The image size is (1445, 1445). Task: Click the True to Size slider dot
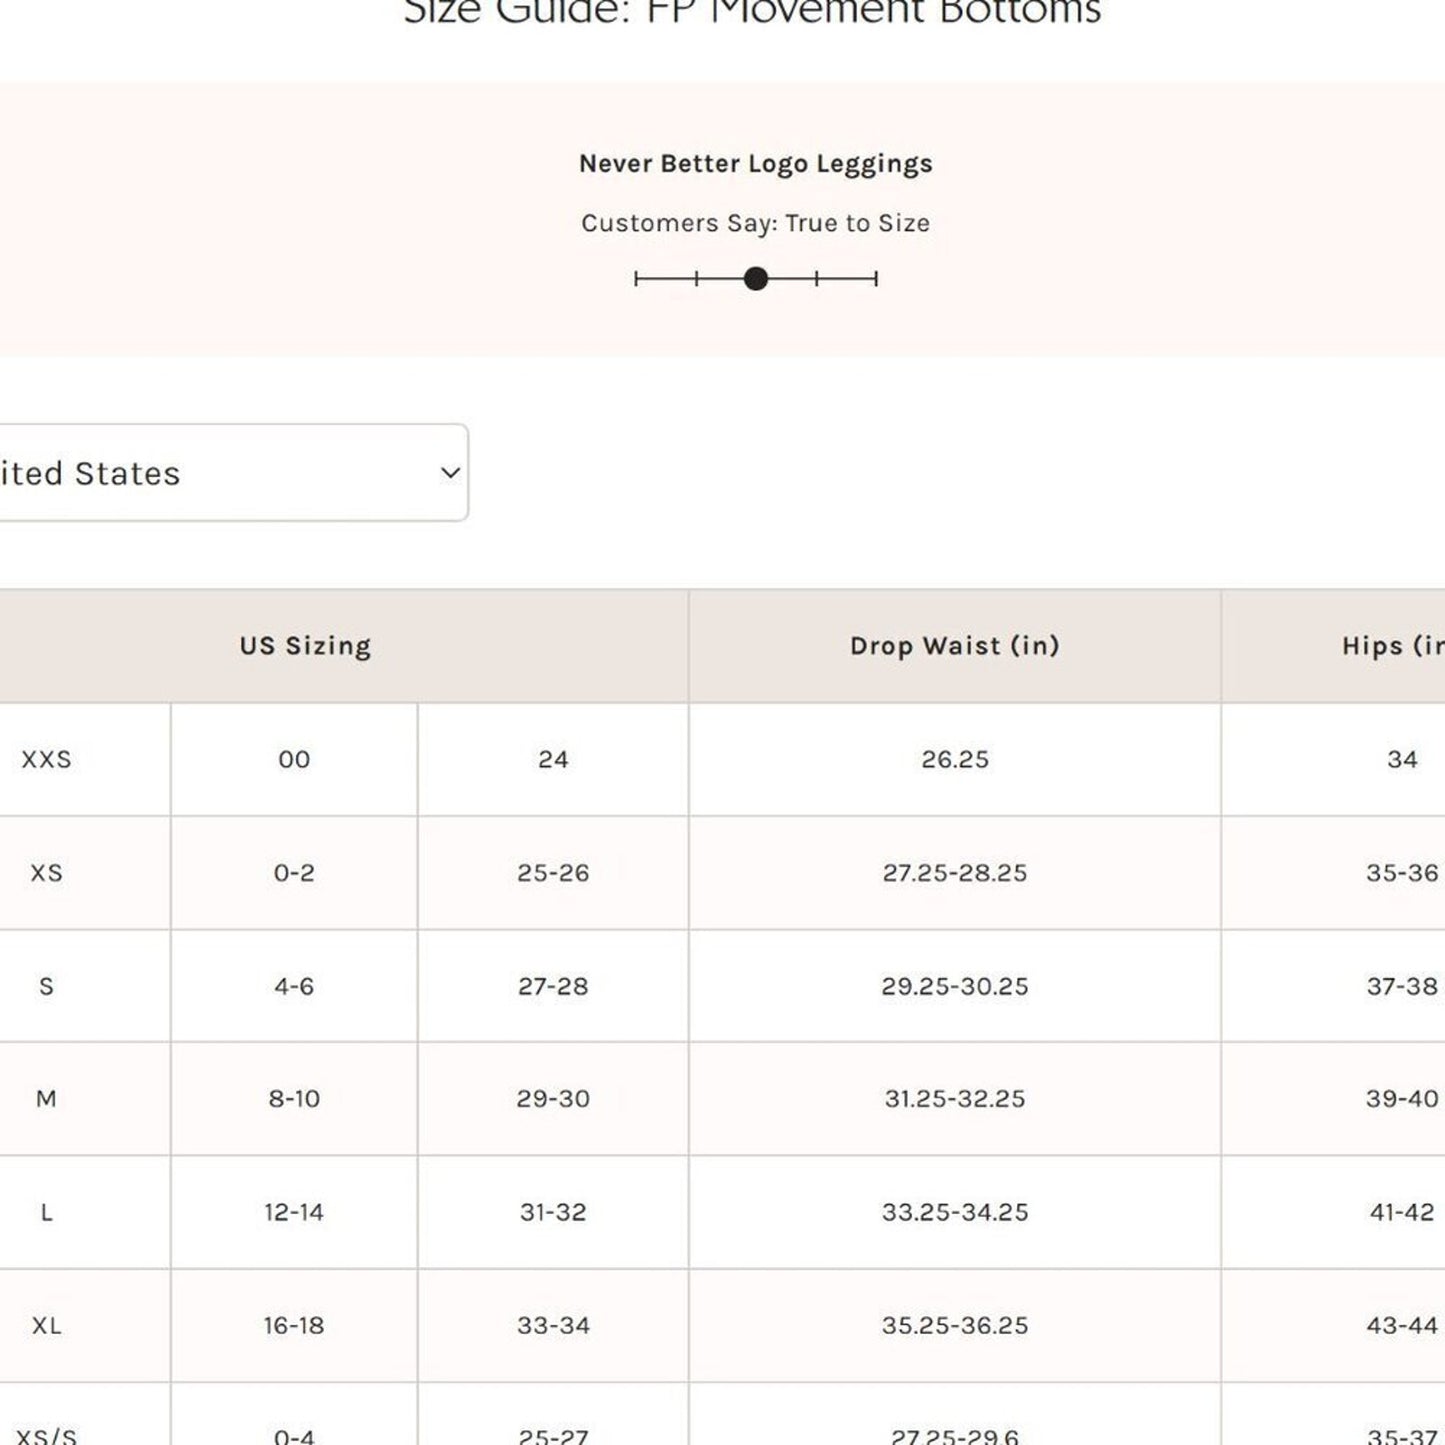(x=756, y=279)
